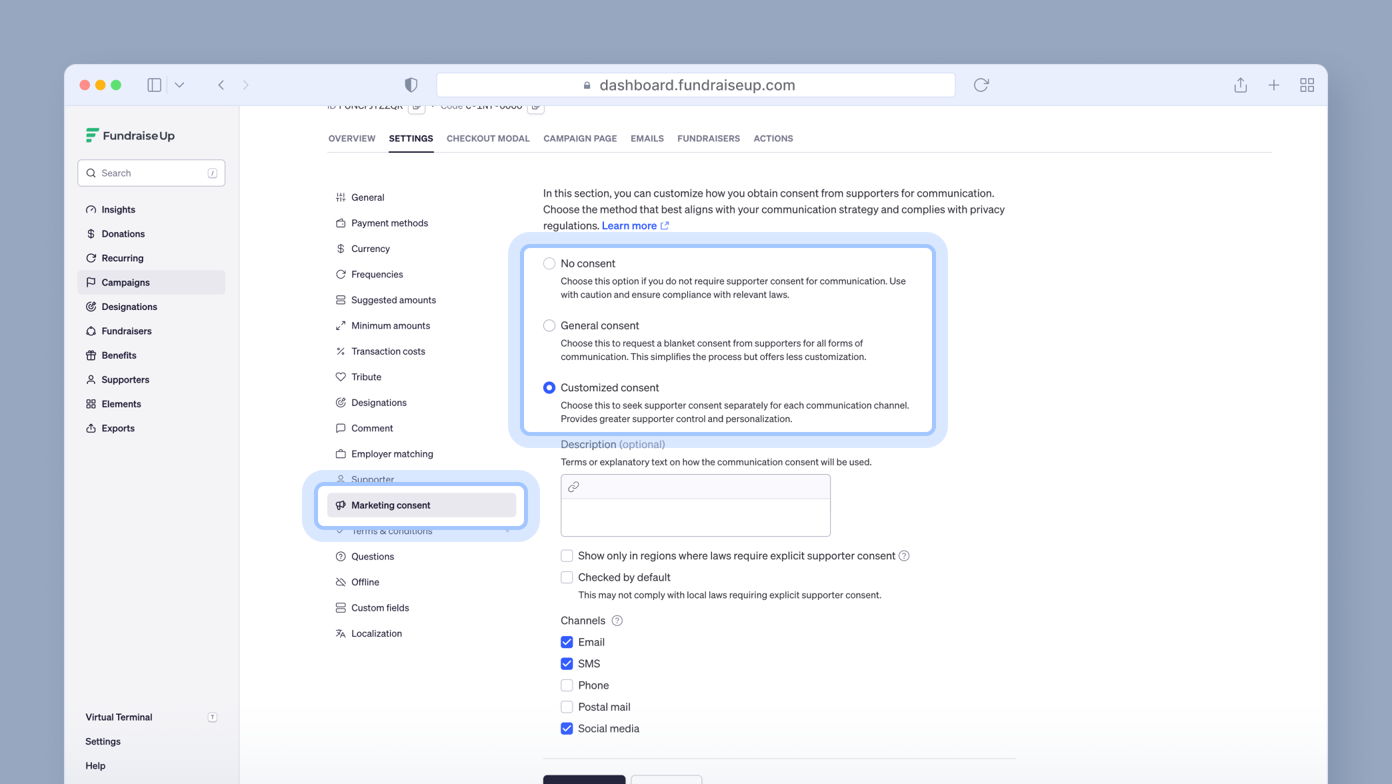
Task: Open the Insights section in the sidebar
Action: pyautogui.click(x=117, y=209)
